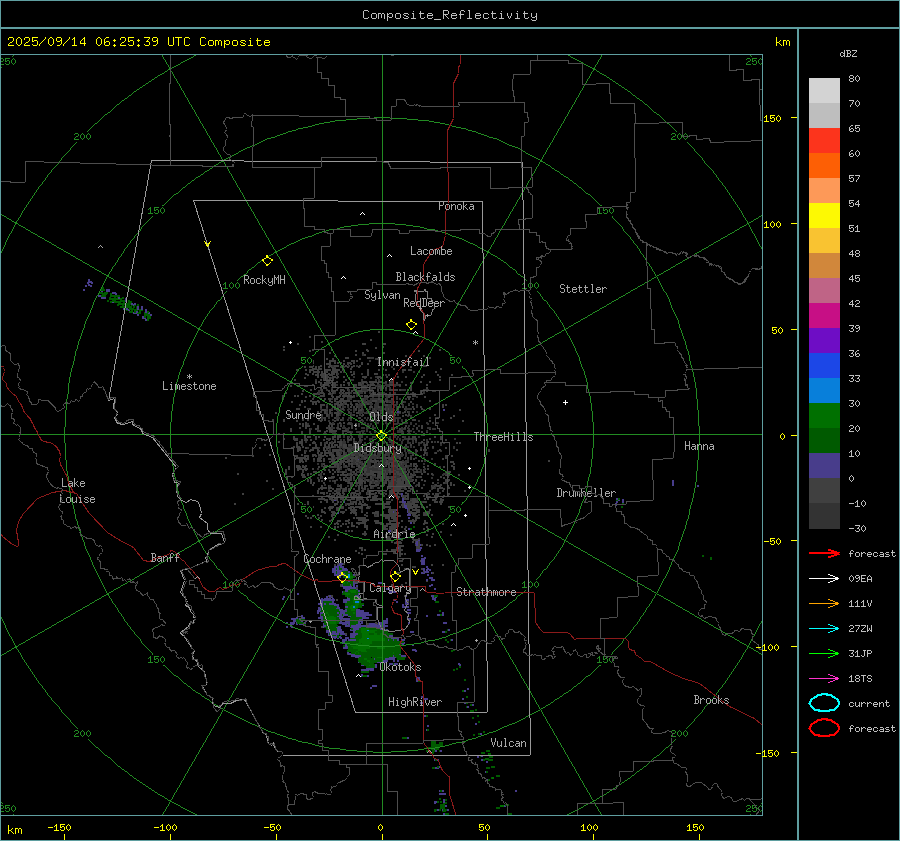Click the red forecast arrow in legend

click(x=824, y=553)
